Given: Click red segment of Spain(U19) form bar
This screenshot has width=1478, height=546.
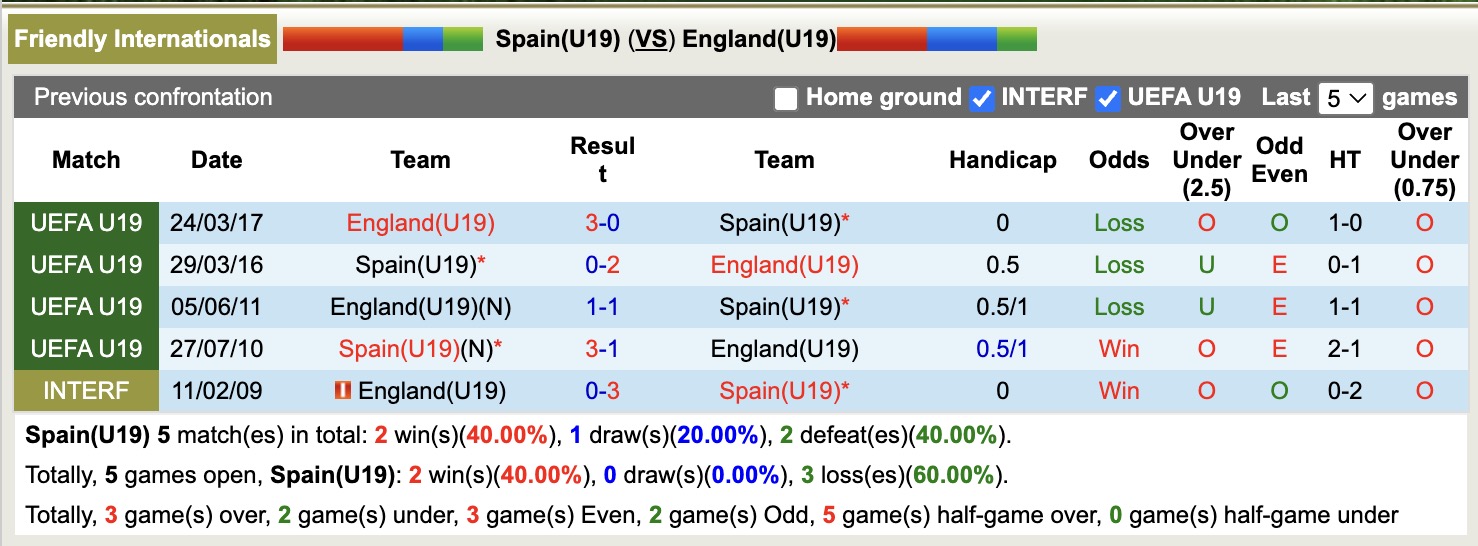Looking at the screenshot, I should (342, 39).
